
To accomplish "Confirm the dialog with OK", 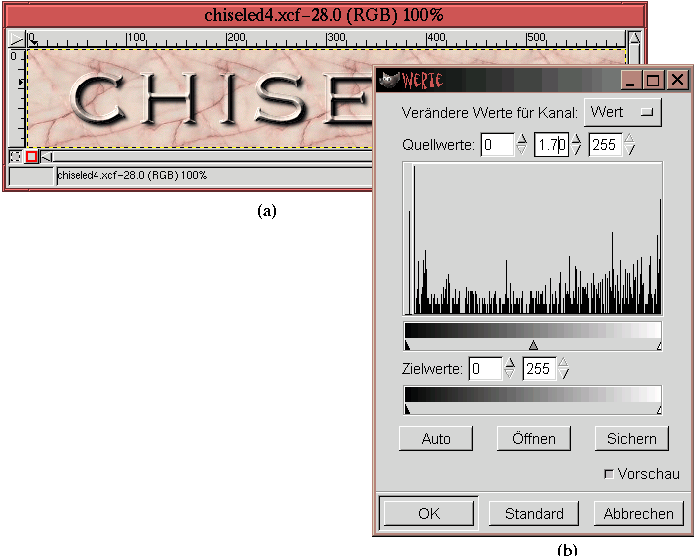I will tap(429, 513).
